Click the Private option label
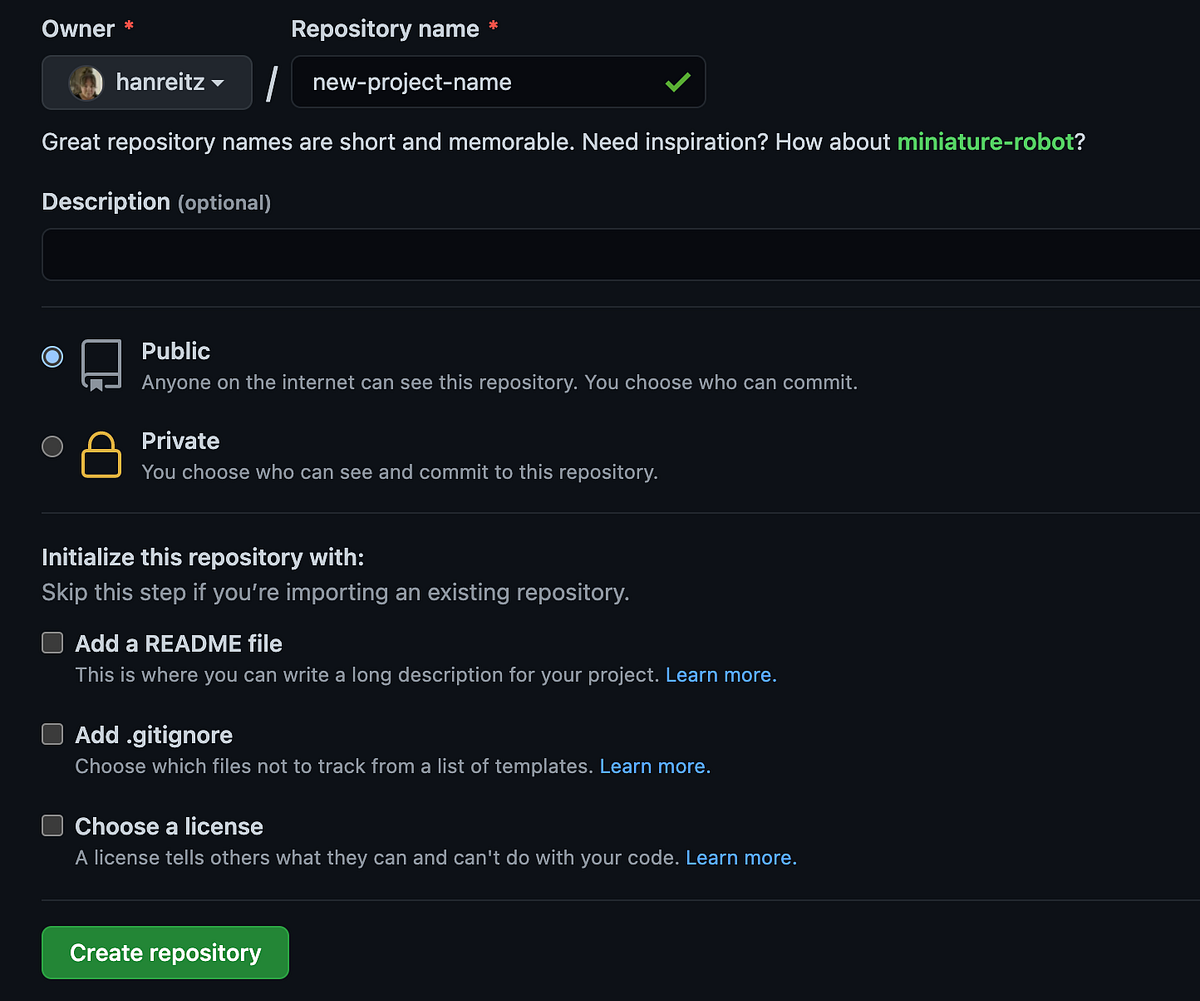Viewport: 1200px width, 1001px height. (180, 441)
